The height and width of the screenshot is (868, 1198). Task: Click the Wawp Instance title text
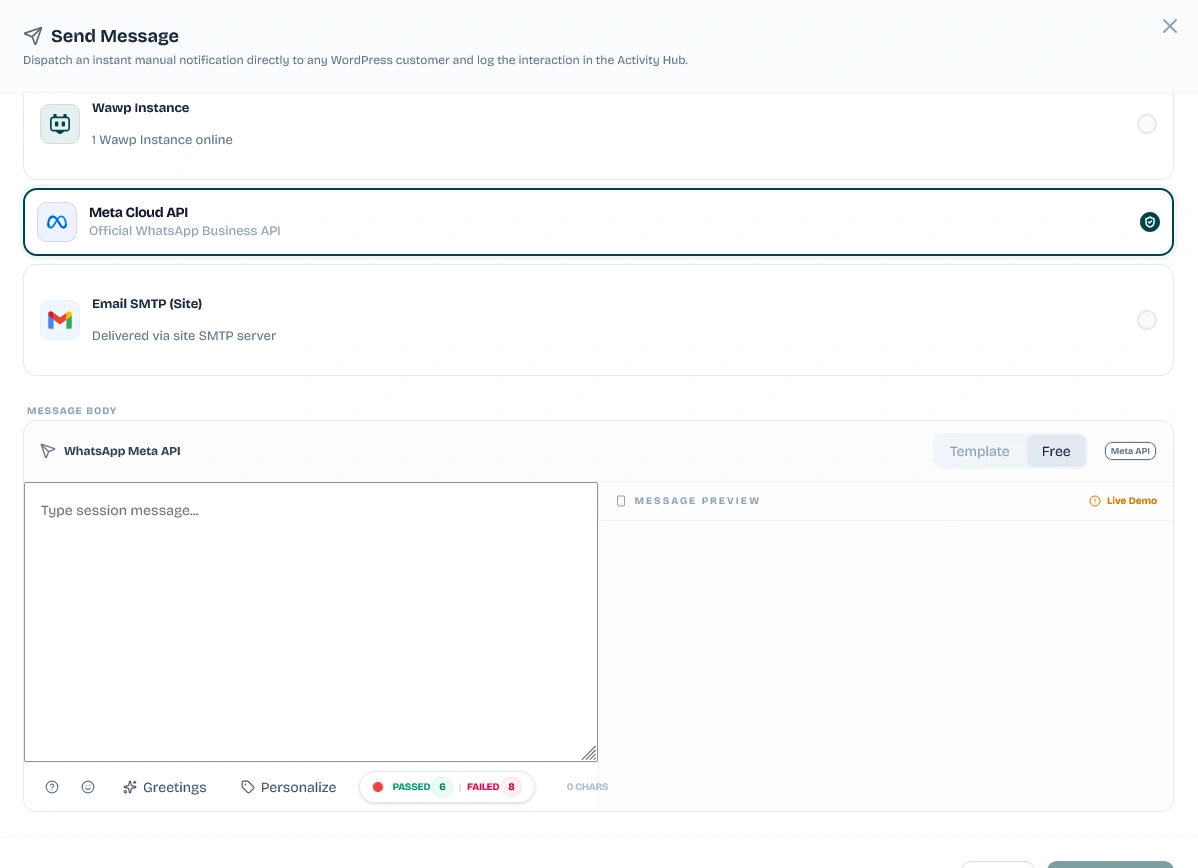pyautogui.click(x=141, y=108)
